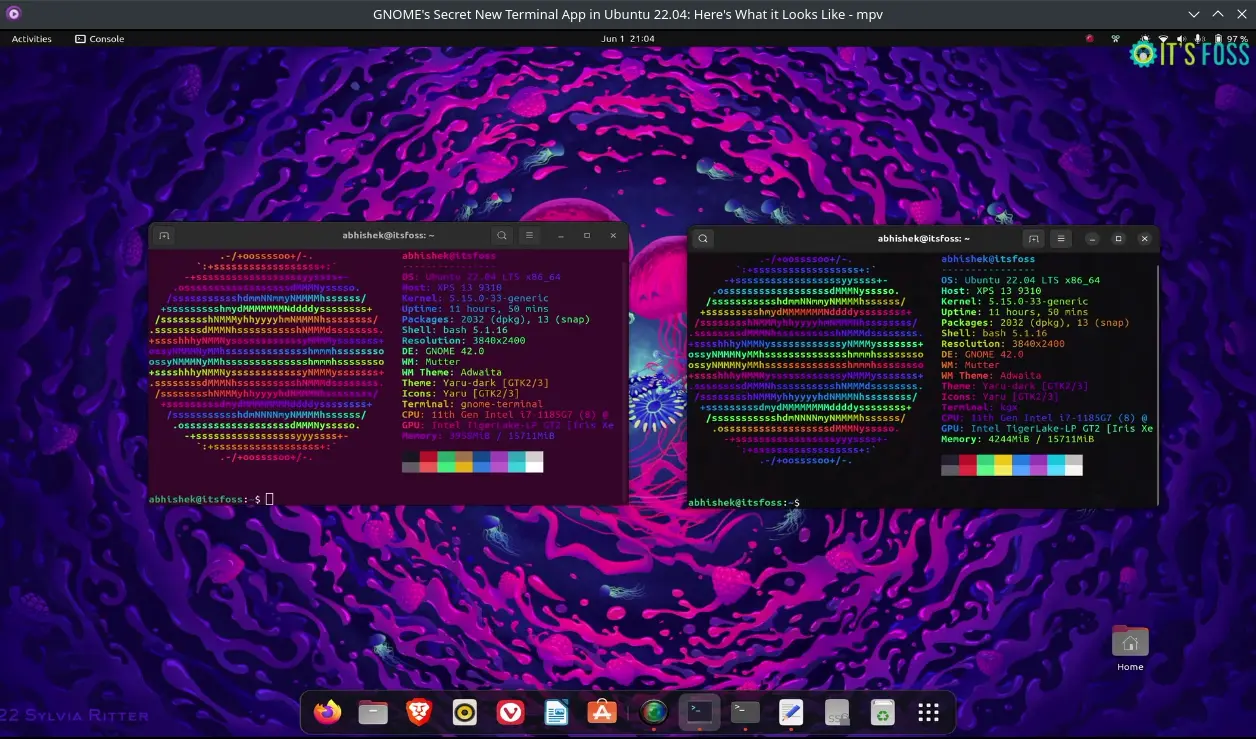
Task: Open a new tab in the left terminal window
Action: point(165,236)
